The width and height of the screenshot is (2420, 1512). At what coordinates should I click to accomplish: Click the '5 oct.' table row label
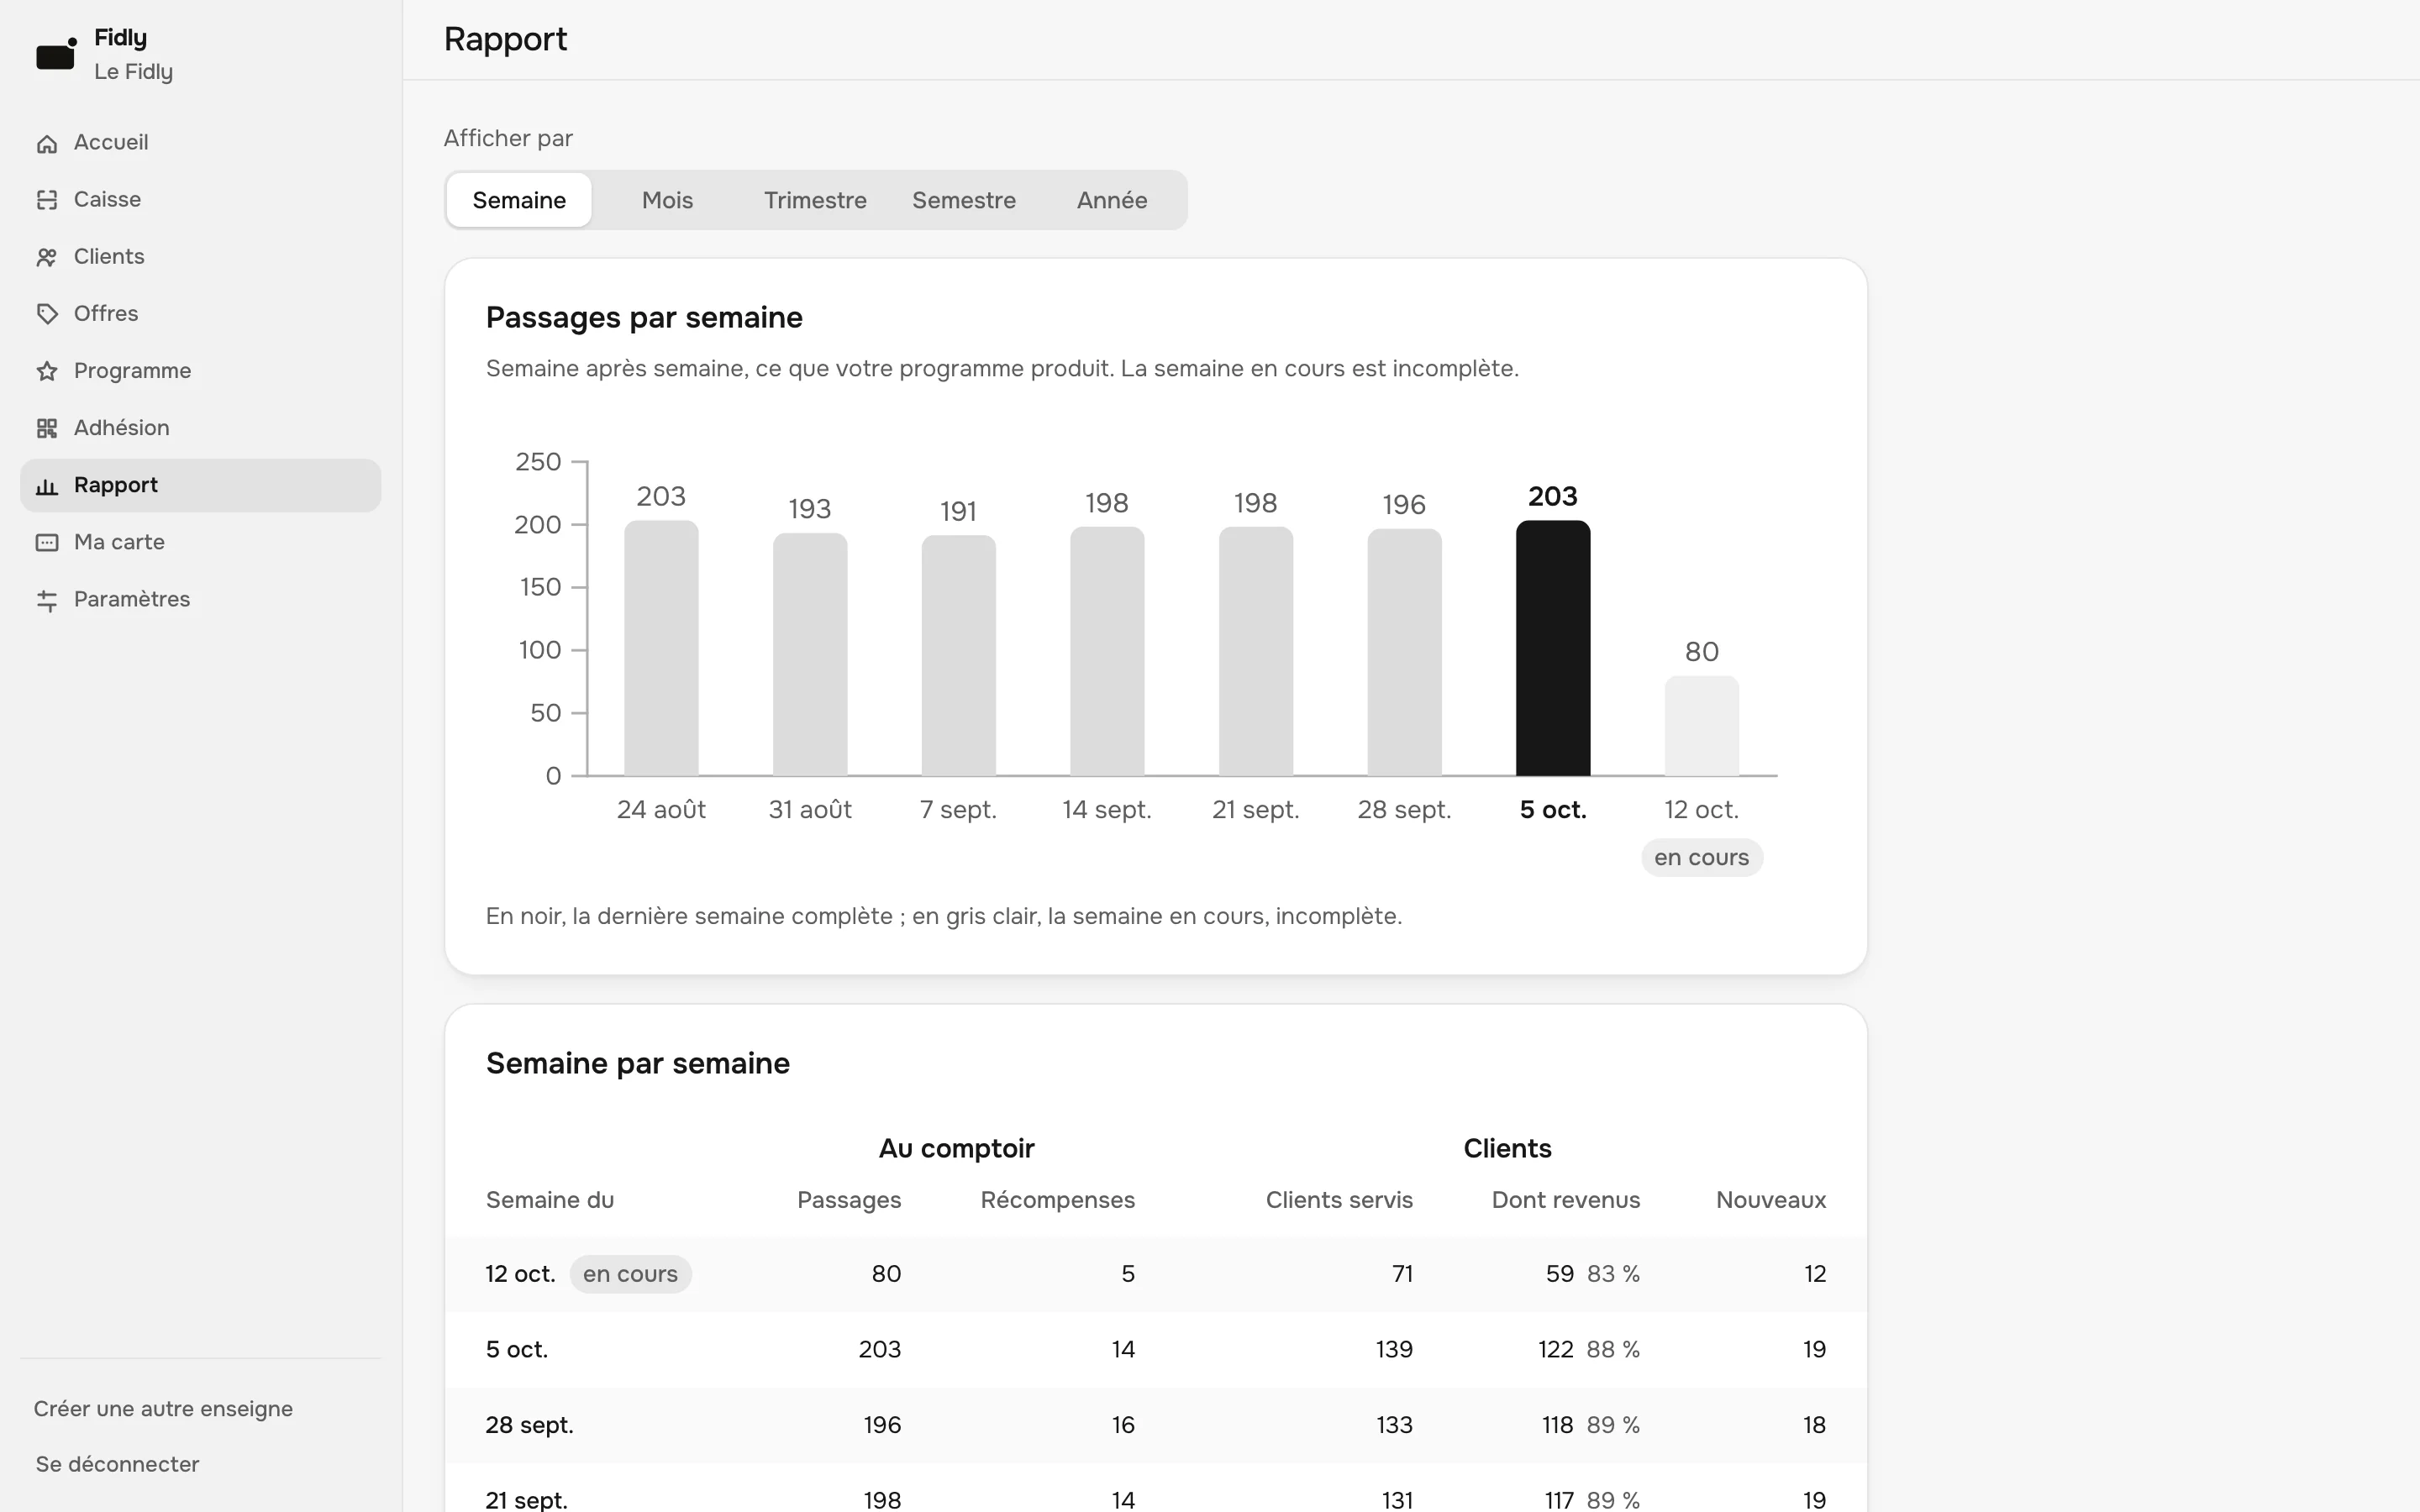(517, 1350)
